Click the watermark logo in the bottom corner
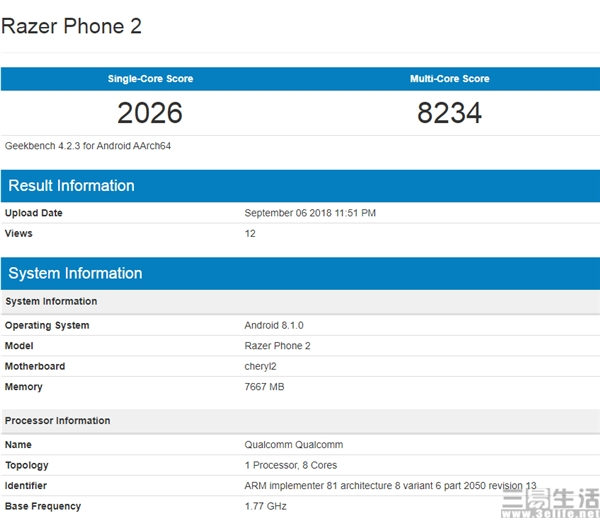Image resolution: width=600 pixels, height=520 pixels. tap(555, 501)
